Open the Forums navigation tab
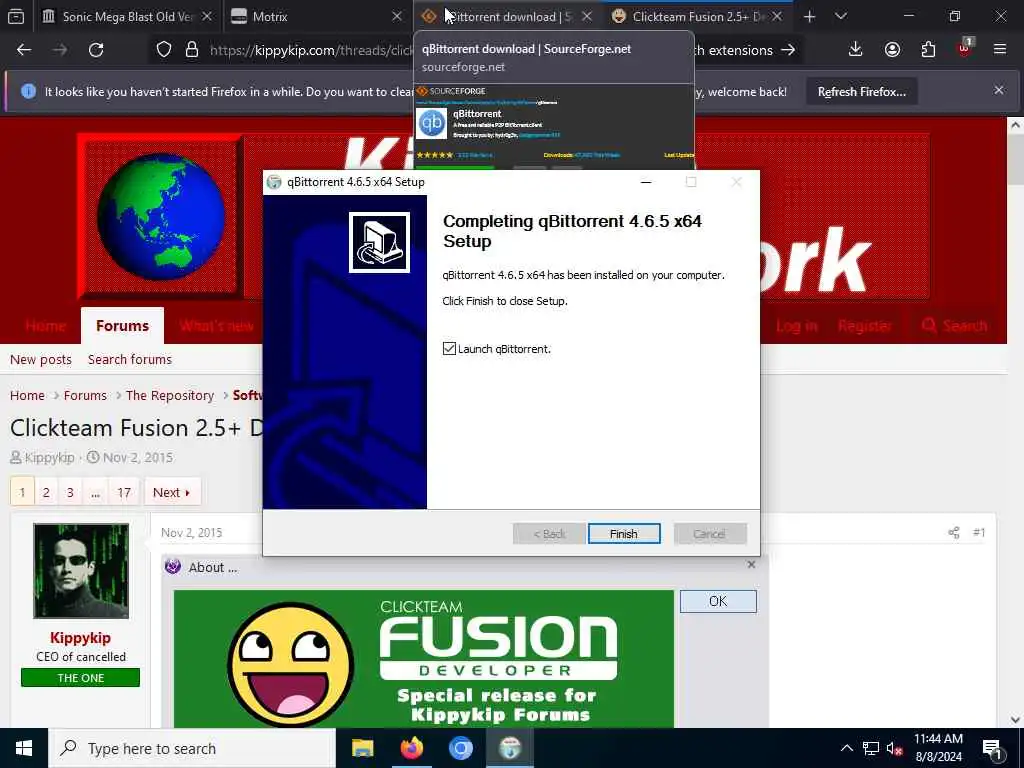The height and width of the screenshot is (768, 1024). point(122,325)
